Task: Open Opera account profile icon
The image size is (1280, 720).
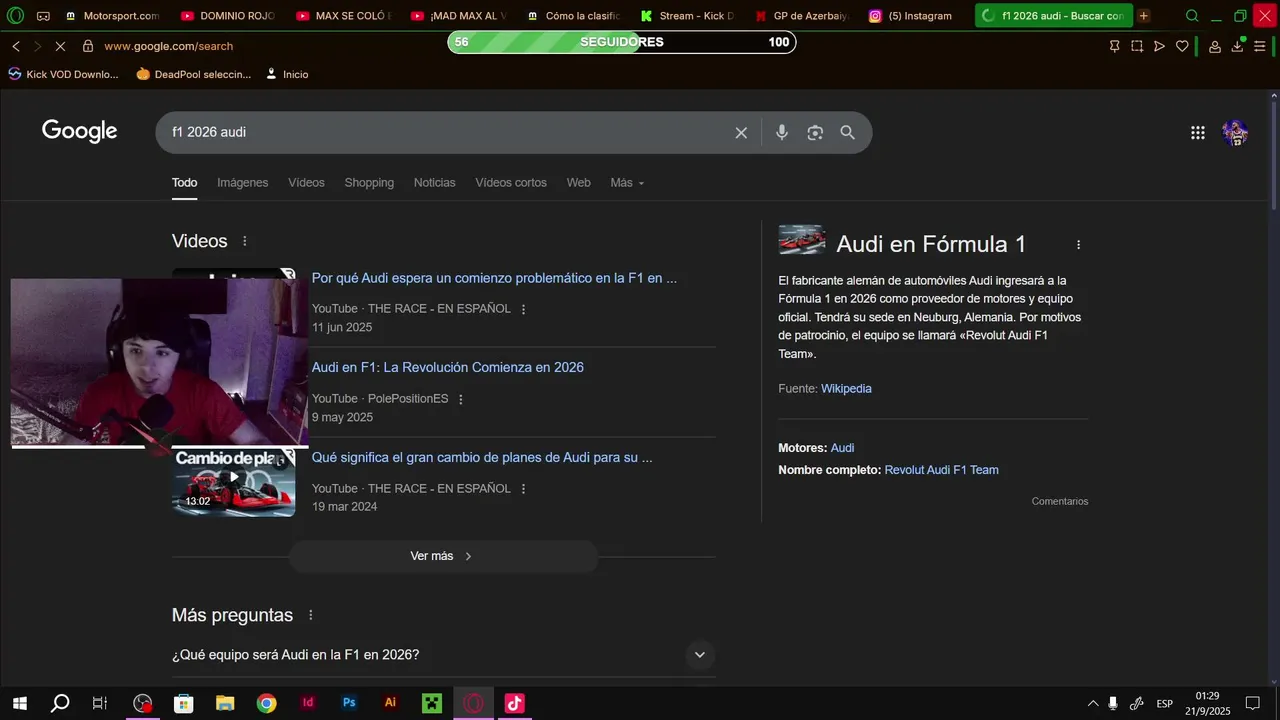Action: click(1215, 46)
